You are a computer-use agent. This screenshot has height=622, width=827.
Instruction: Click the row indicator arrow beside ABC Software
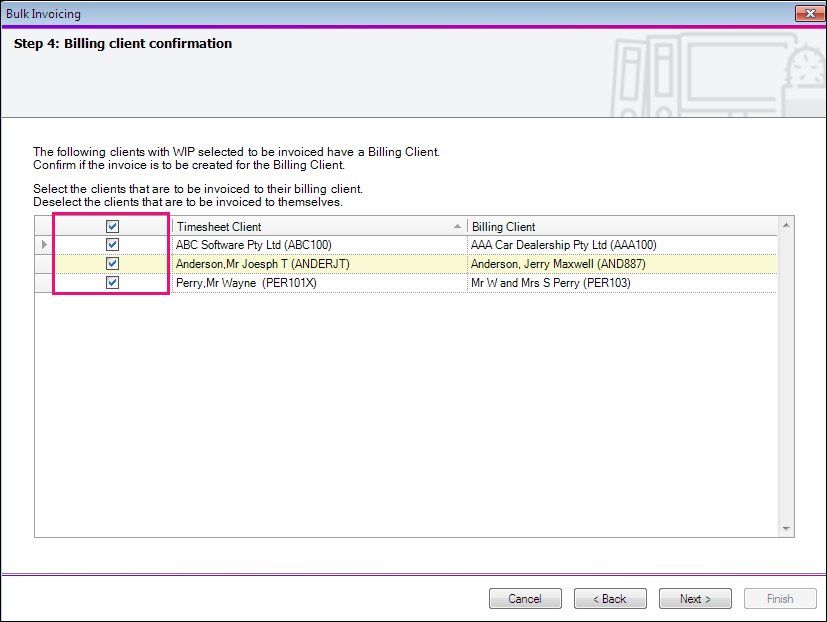[x=43, y=245]
